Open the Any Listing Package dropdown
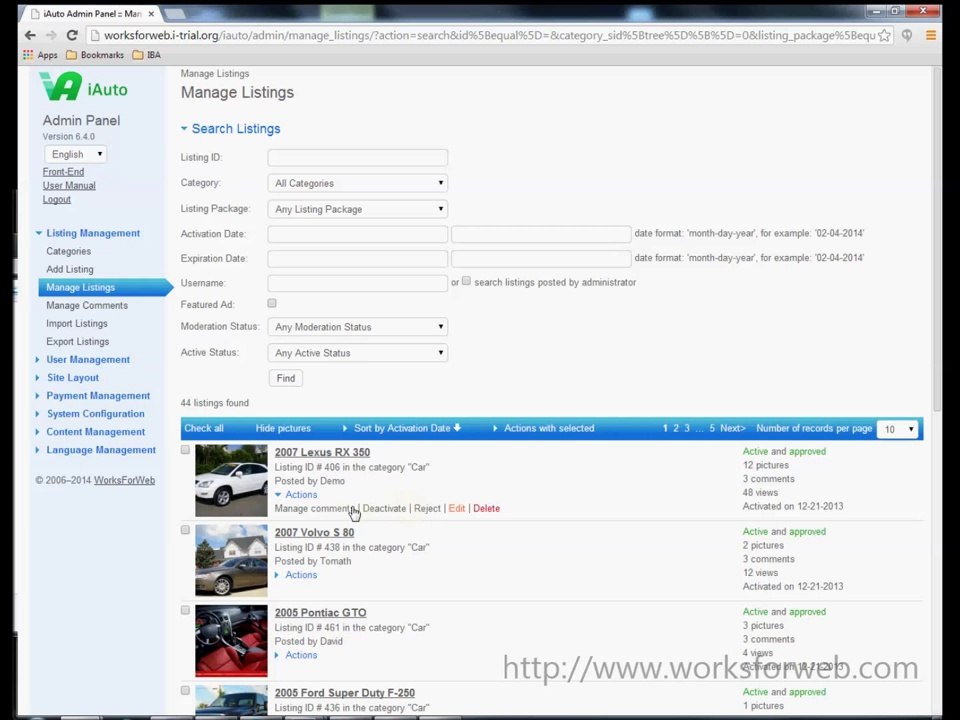This screenshot has height=720, width=960. coord(358,209)
